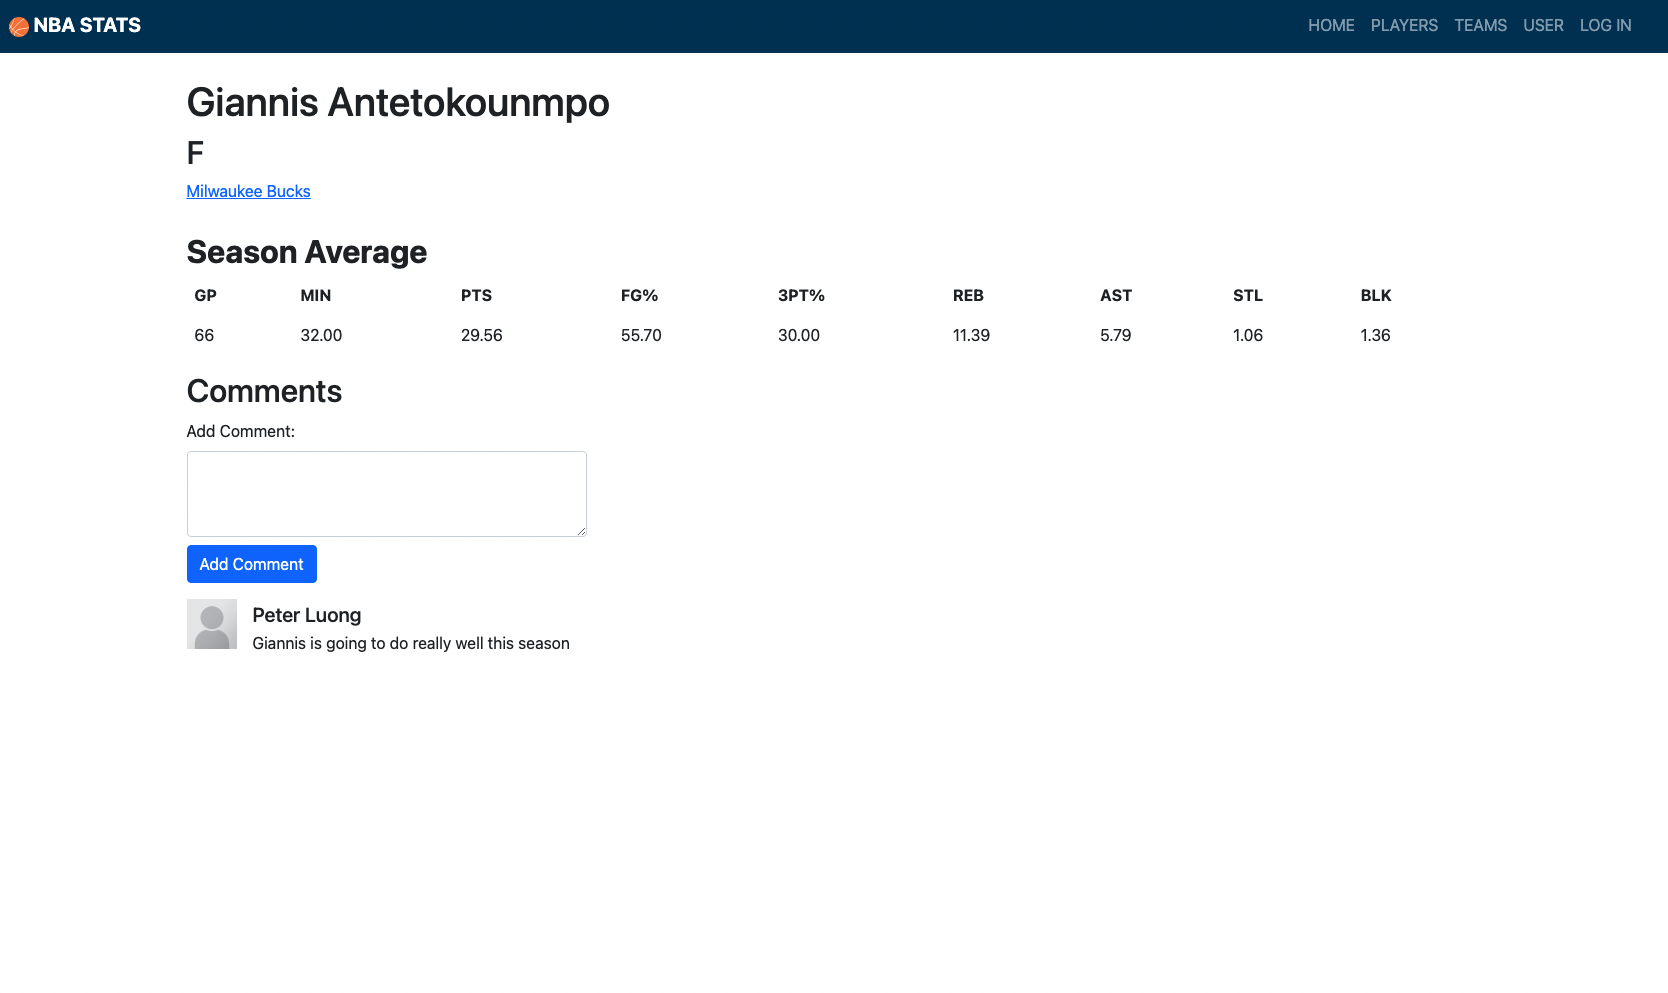
Task: Click the Season Average heading
Action: tap(306, 252)
